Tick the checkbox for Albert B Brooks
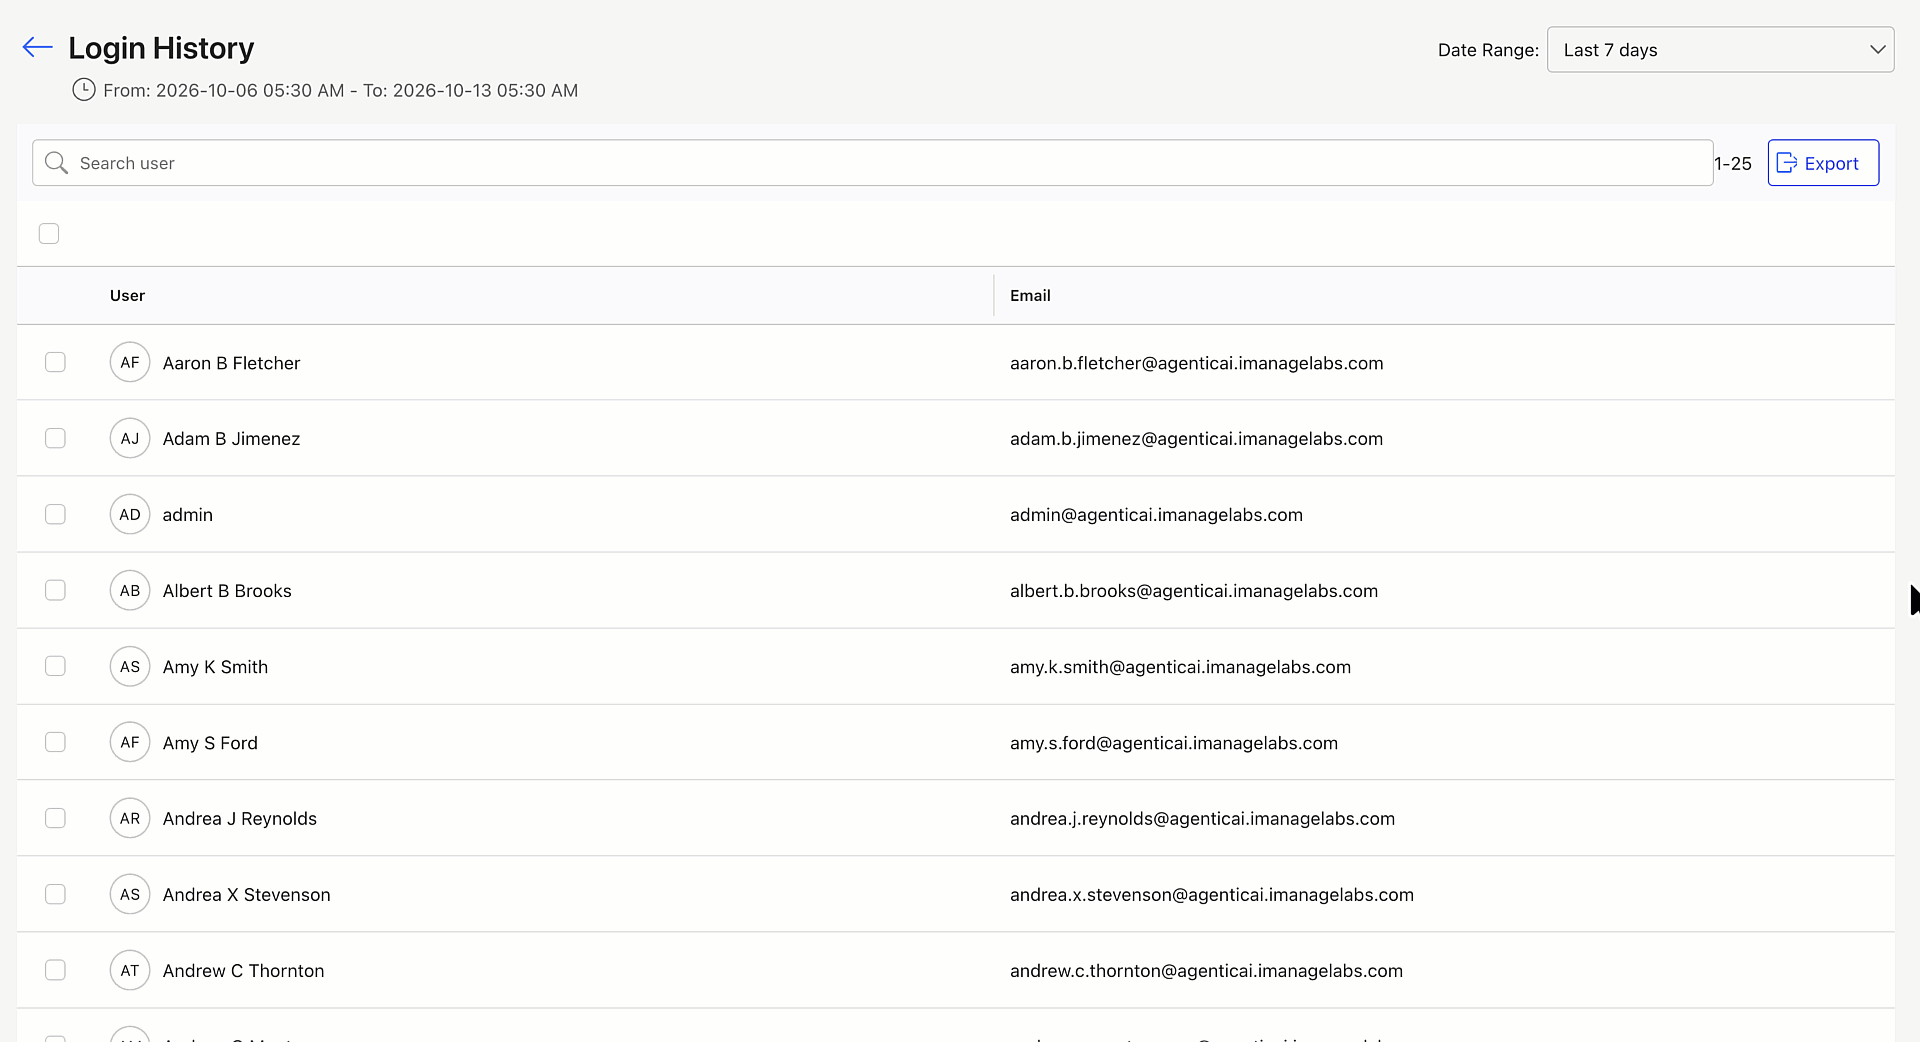Image resolution: width=1920 pixels, height=1042 pixels. coord(55,590)
